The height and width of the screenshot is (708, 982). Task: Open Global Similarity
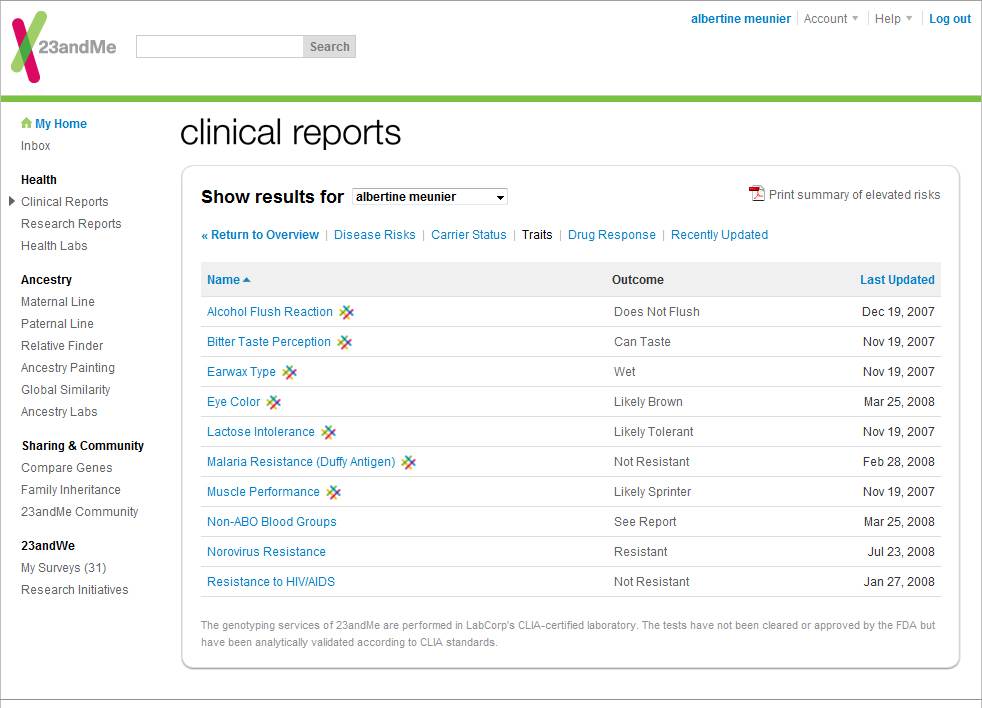click(x=66, y=390)
